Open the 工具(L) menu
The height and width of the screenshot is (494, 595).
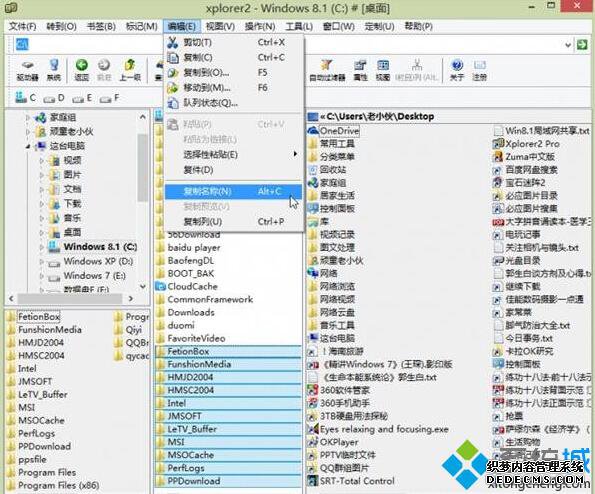[x=299, y=26]
